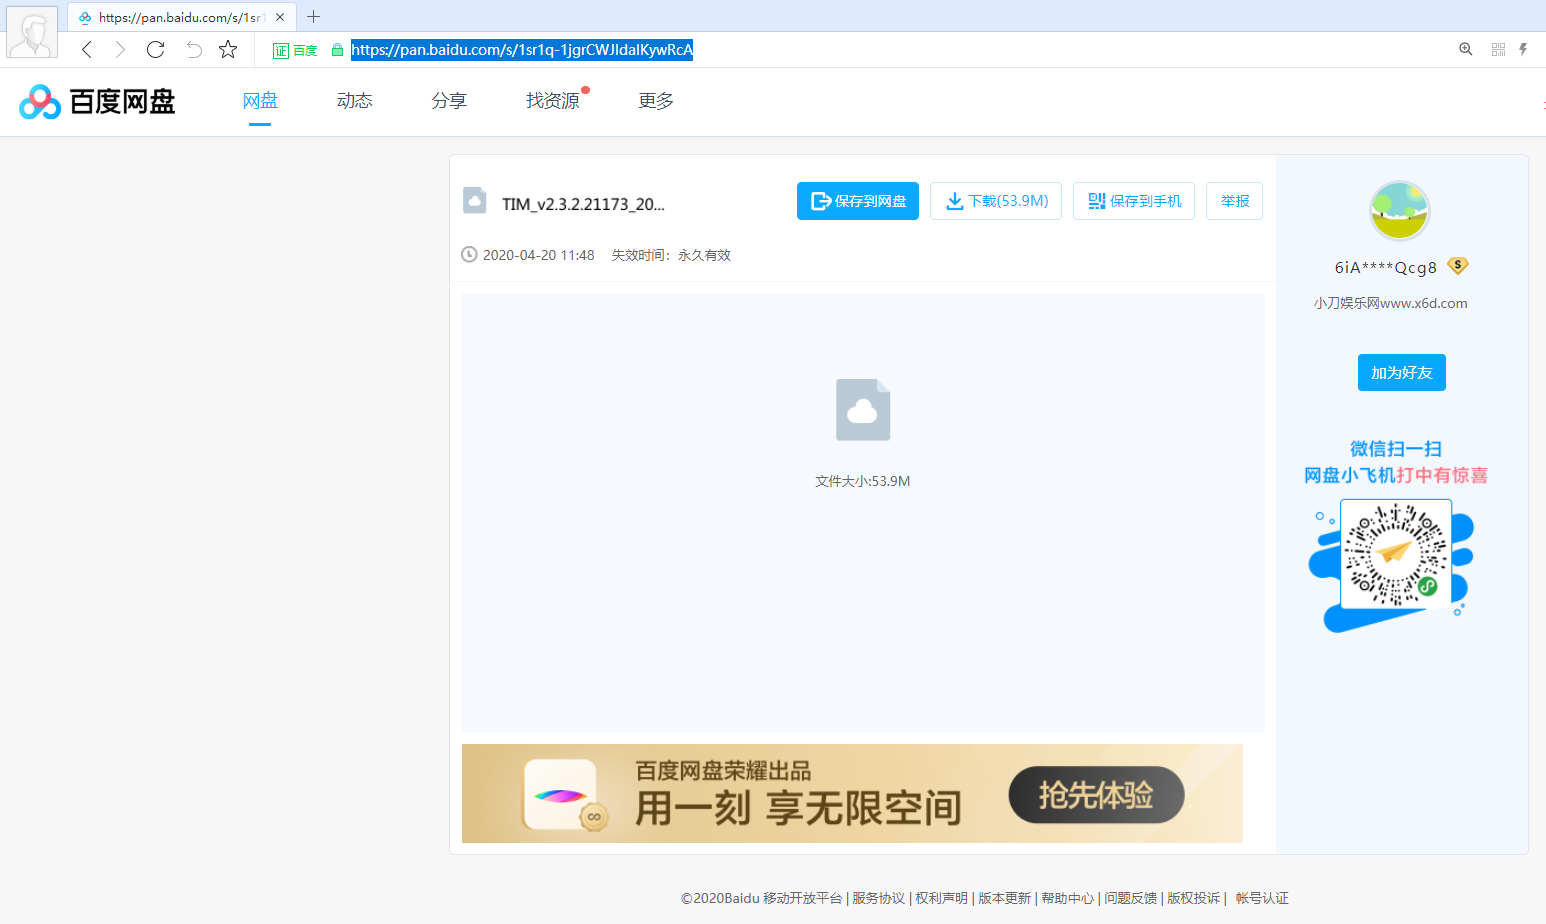Open the 版本更新 footer link

pos(1004,898)
